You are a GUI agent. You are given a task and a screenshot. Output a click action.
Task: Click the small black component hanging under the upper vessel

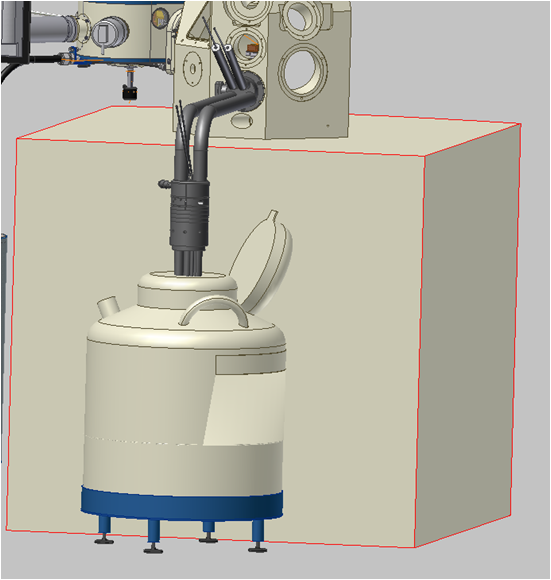(130, 92)
